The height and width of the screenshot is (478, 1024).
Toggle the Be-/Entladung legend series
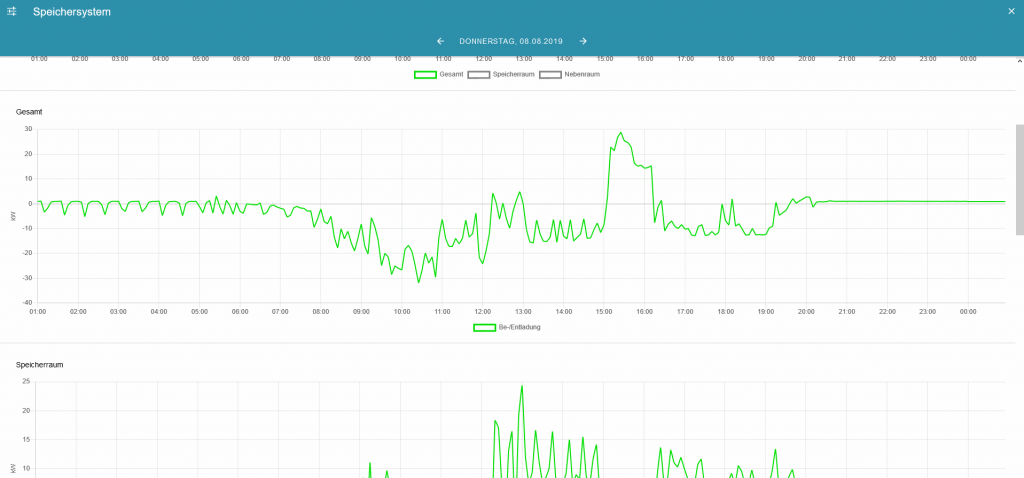507,327
